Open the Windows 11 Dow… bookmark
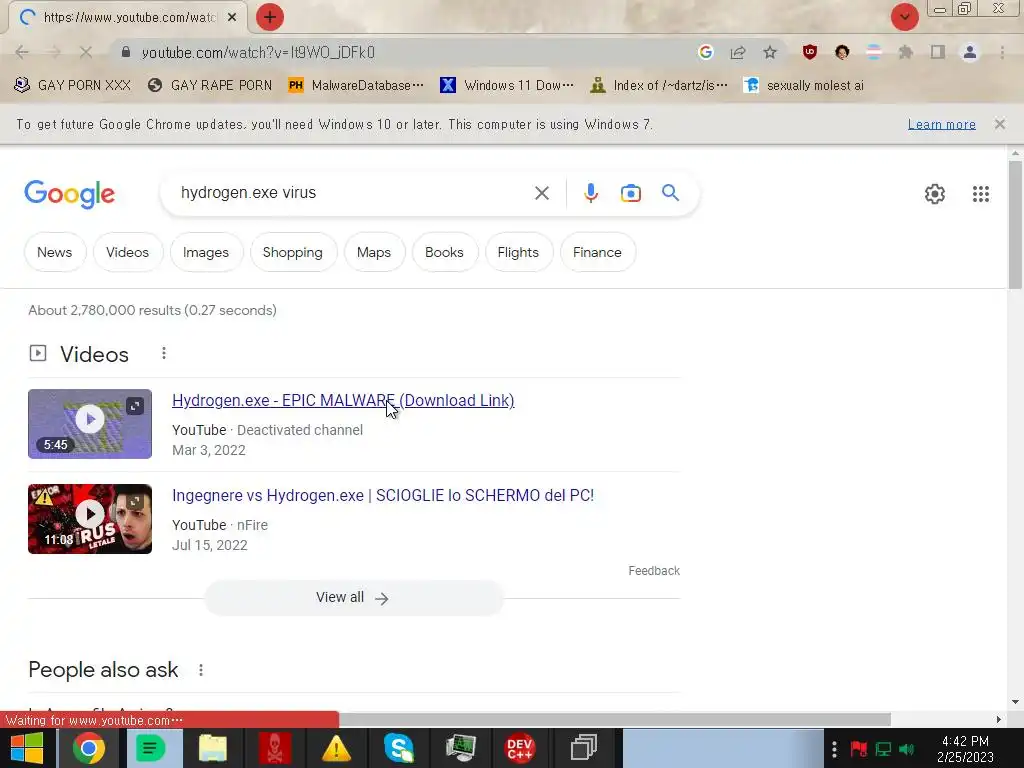Screen dimensions: 1024x768 point(507,86)
